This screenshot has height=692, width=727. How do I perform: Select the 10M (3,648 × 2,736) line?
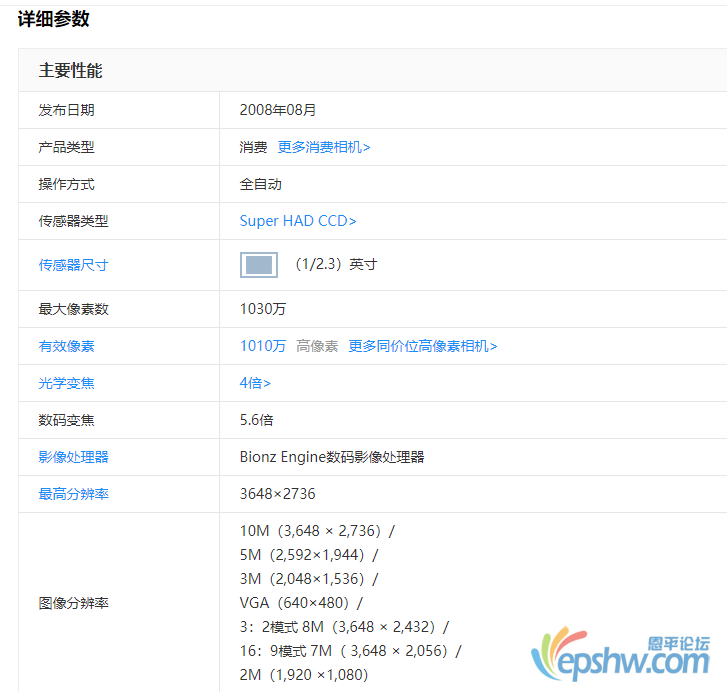(x=317, y=531)
